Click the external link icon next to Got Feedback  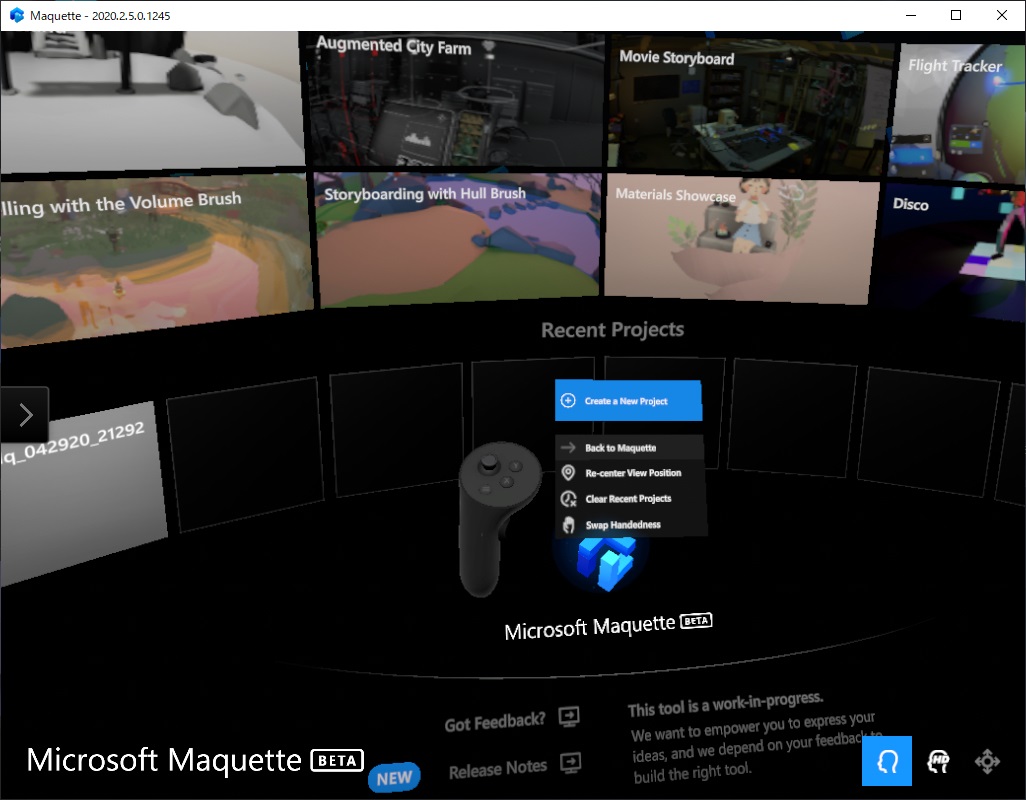pyautogui.click(x=569, y=717)
